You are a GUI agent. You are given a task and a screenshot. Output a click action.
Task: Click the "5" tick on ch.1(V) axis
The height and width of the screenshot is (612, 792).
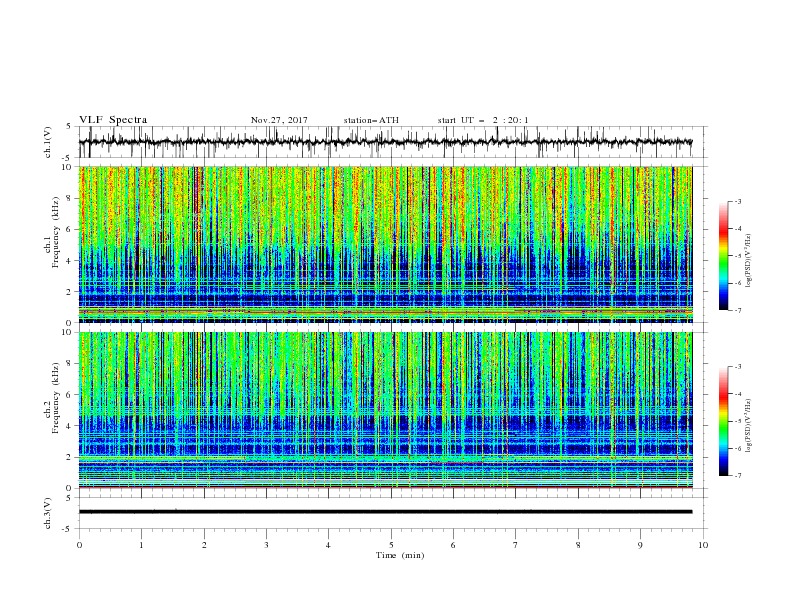point(69,127)
